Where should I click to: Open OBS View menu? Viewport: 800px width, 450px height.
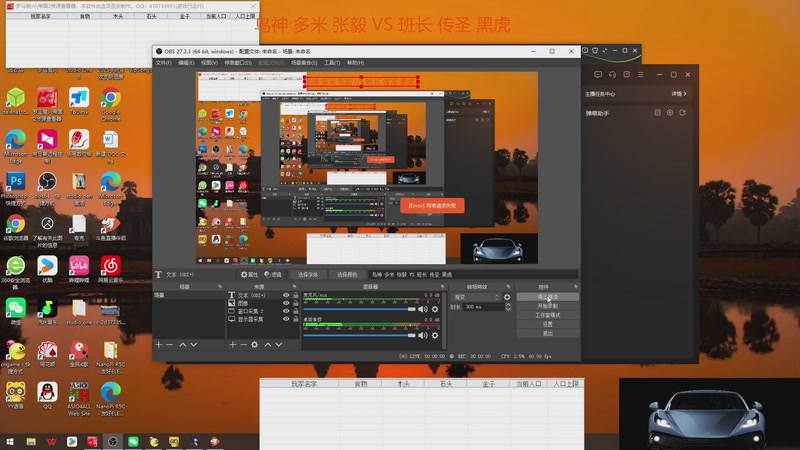(x=209, y=63)
